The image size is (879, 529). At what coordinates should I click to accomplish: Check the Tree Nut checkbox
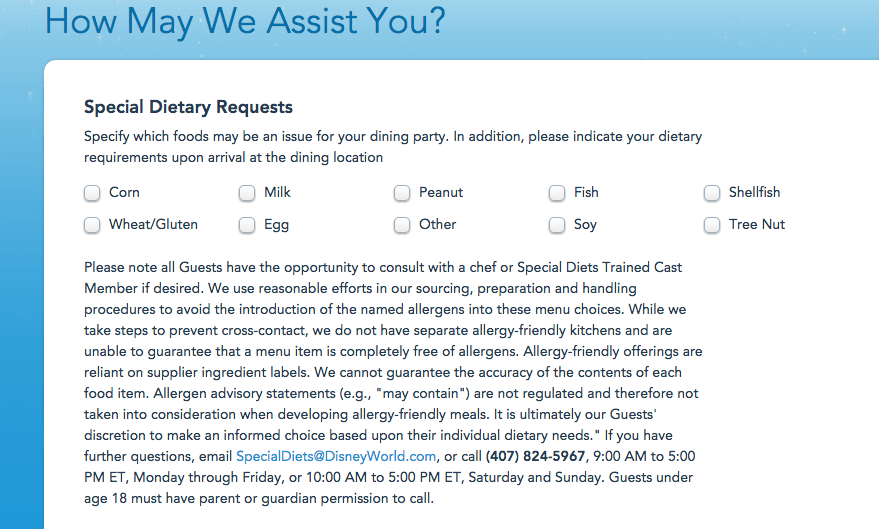[712, 225]
